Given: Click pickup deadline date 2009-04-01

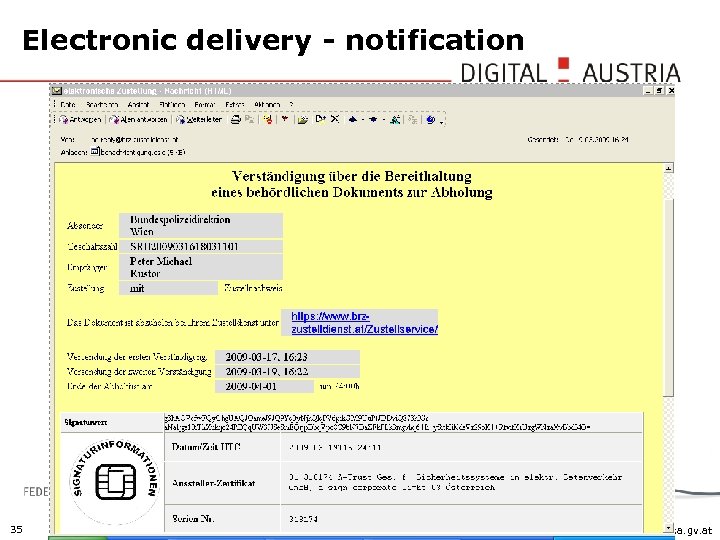Looking at the screenshot, I should click(x=264, y=386).
